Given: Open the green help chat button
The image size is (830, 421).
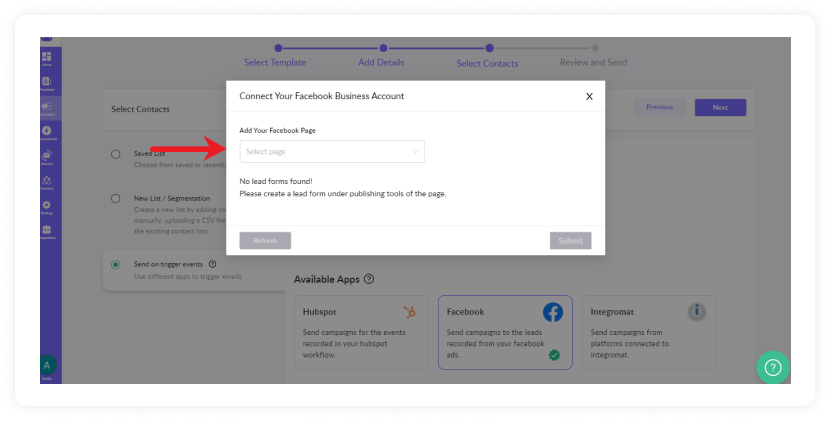Looking at the screenshot, I should (773, 367).
